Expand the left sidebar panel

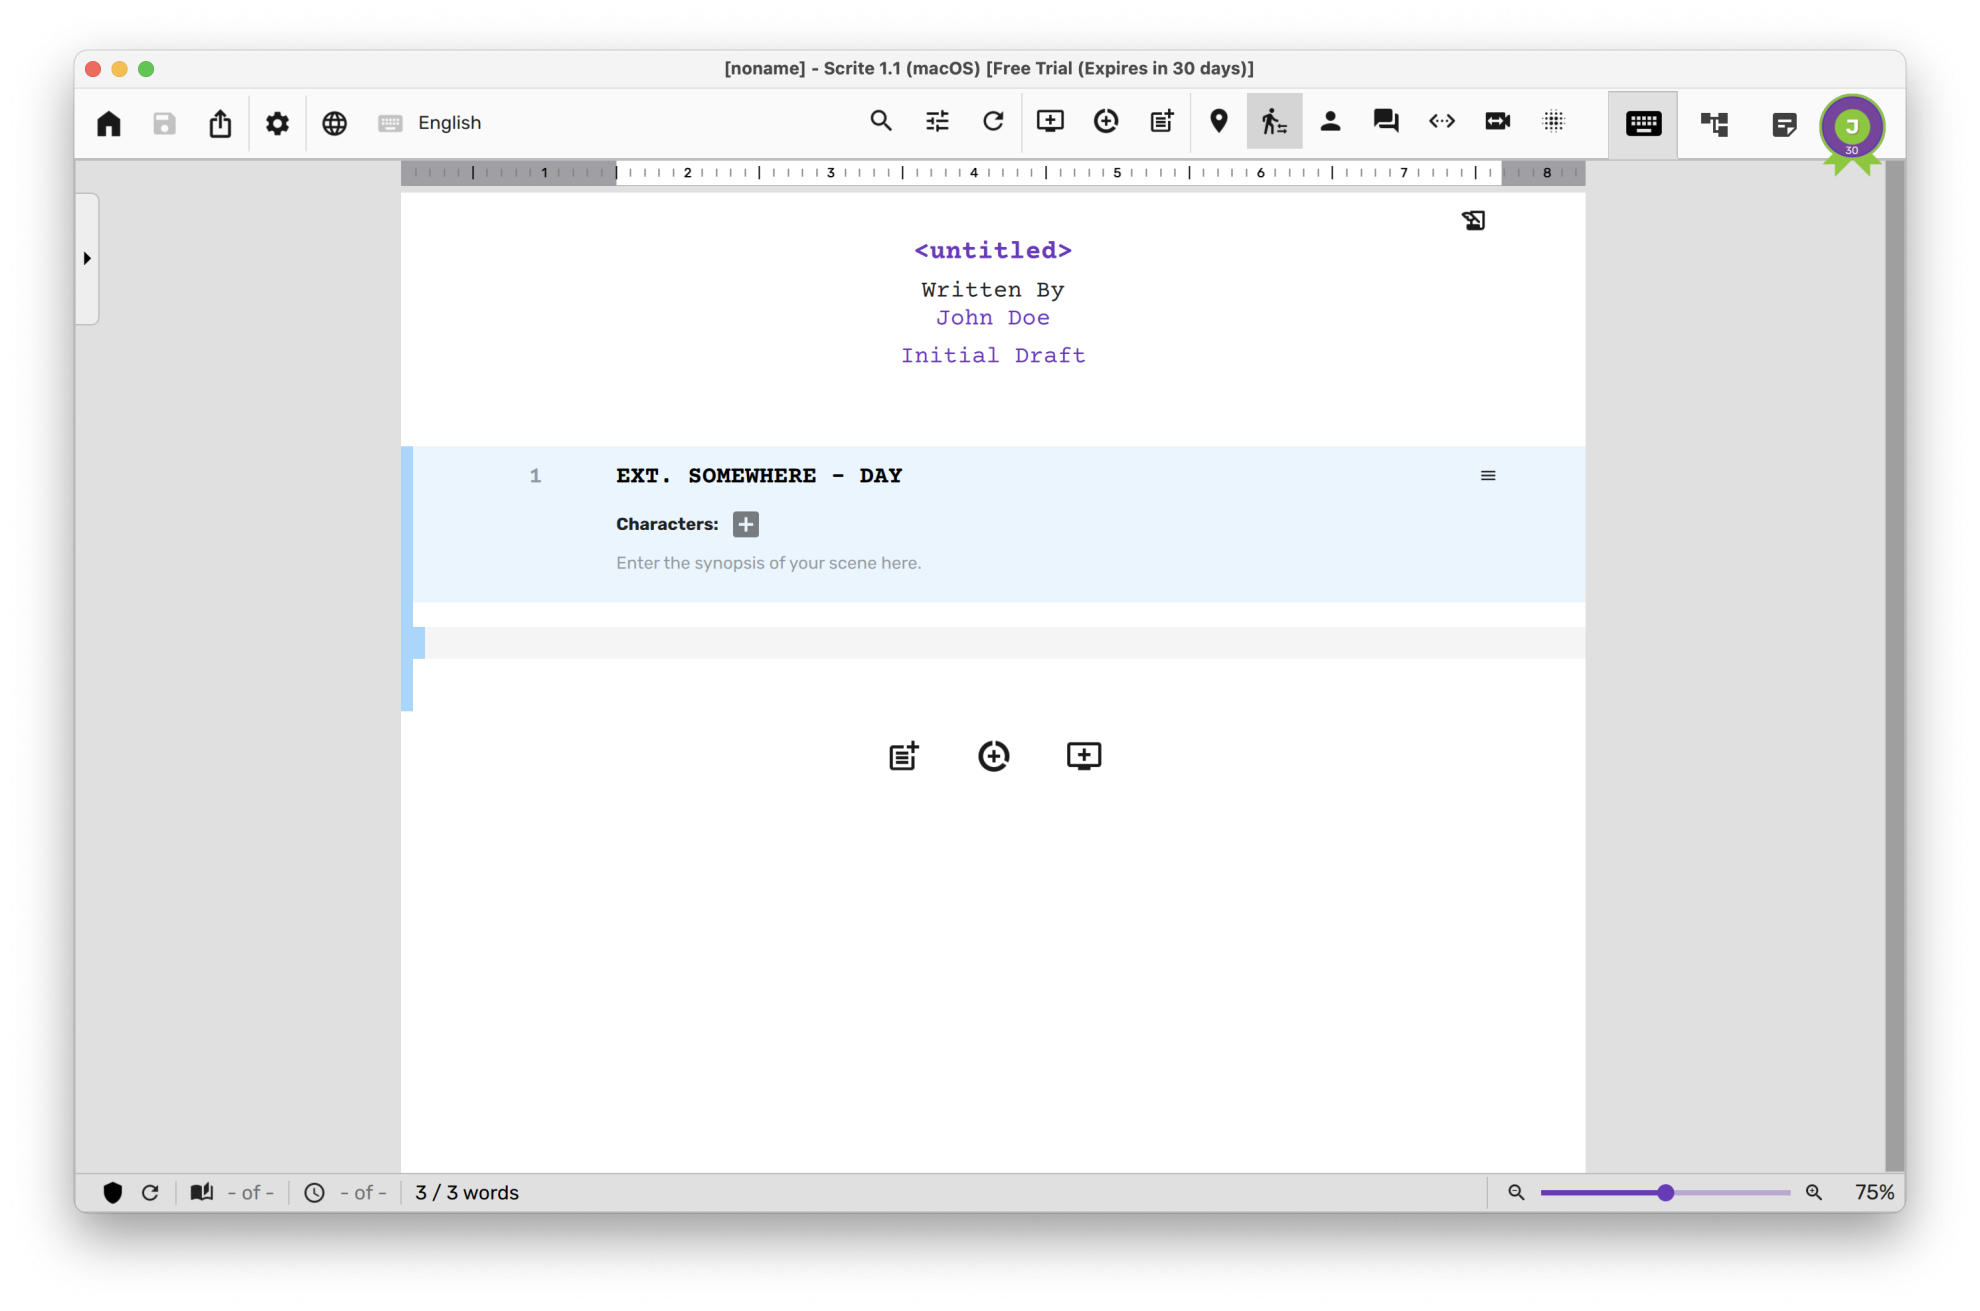(x=86, y=258)
